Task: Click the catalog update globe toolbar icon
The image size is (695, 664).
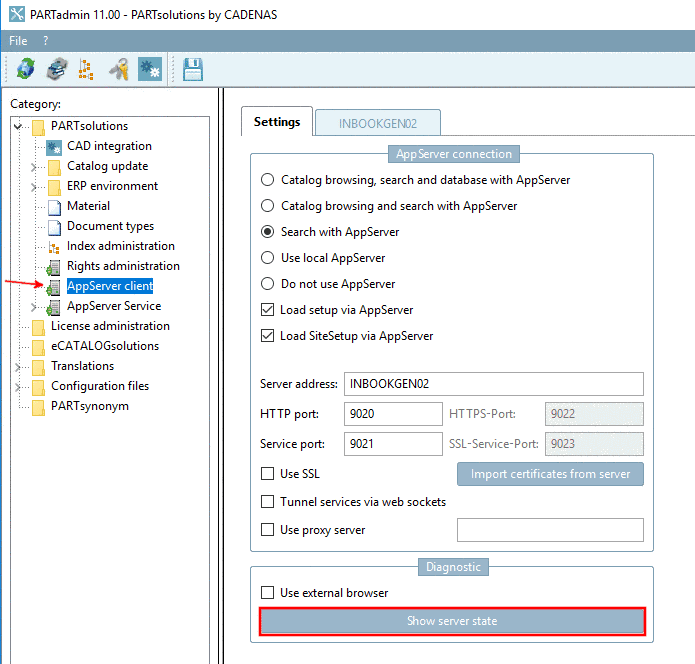Action: pyautogui.click(x=25, y=69)
